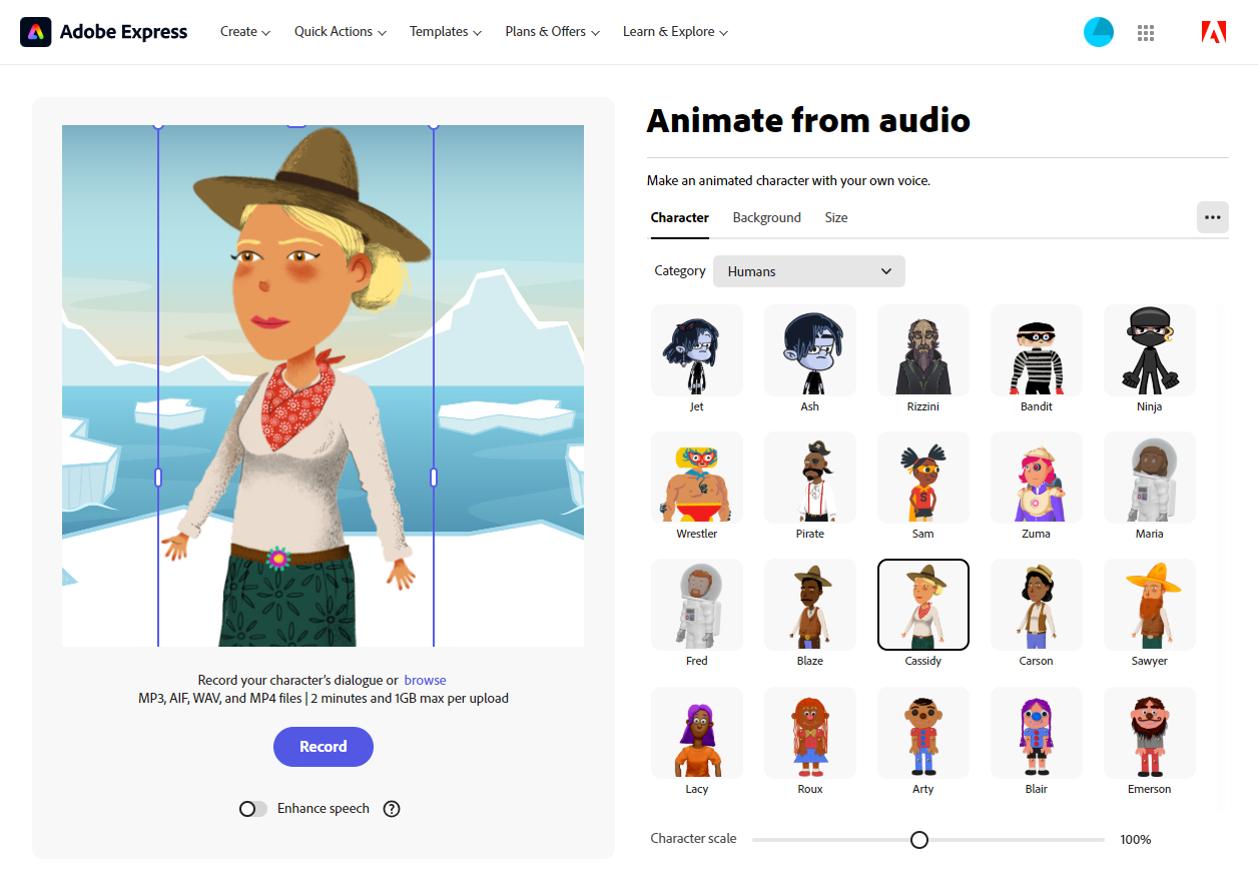Enable the Enhance speech toggle
The height and width of the screenshot is (890, 1258).
click(253, 808)
